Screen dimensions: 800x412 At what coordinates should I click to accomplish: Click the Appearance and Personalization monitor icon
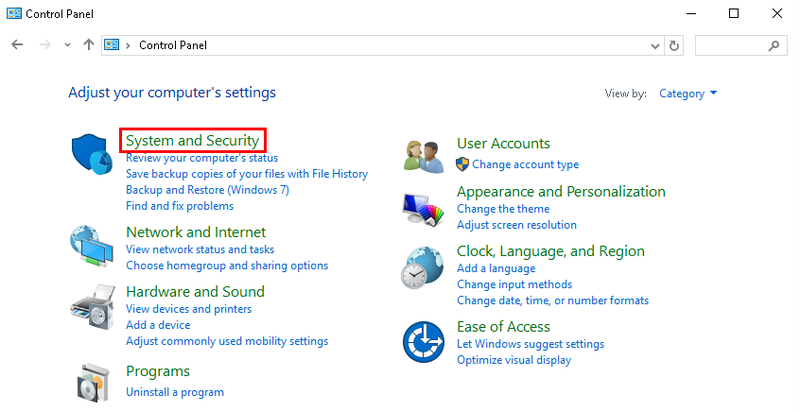click(x=424, y=208)
